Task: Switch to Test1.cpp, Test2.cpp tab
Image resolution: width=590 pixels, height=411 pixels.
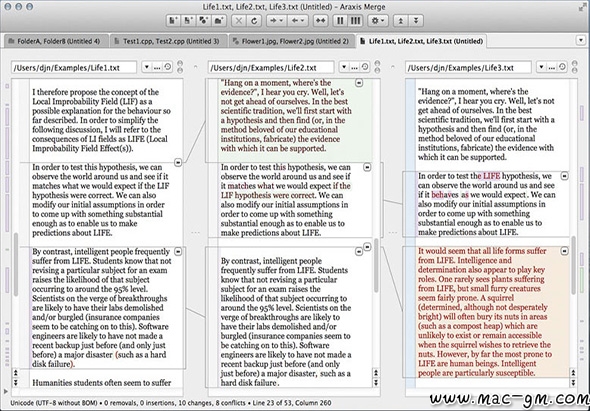Action: pyautogui.click(x=169, y=41)
